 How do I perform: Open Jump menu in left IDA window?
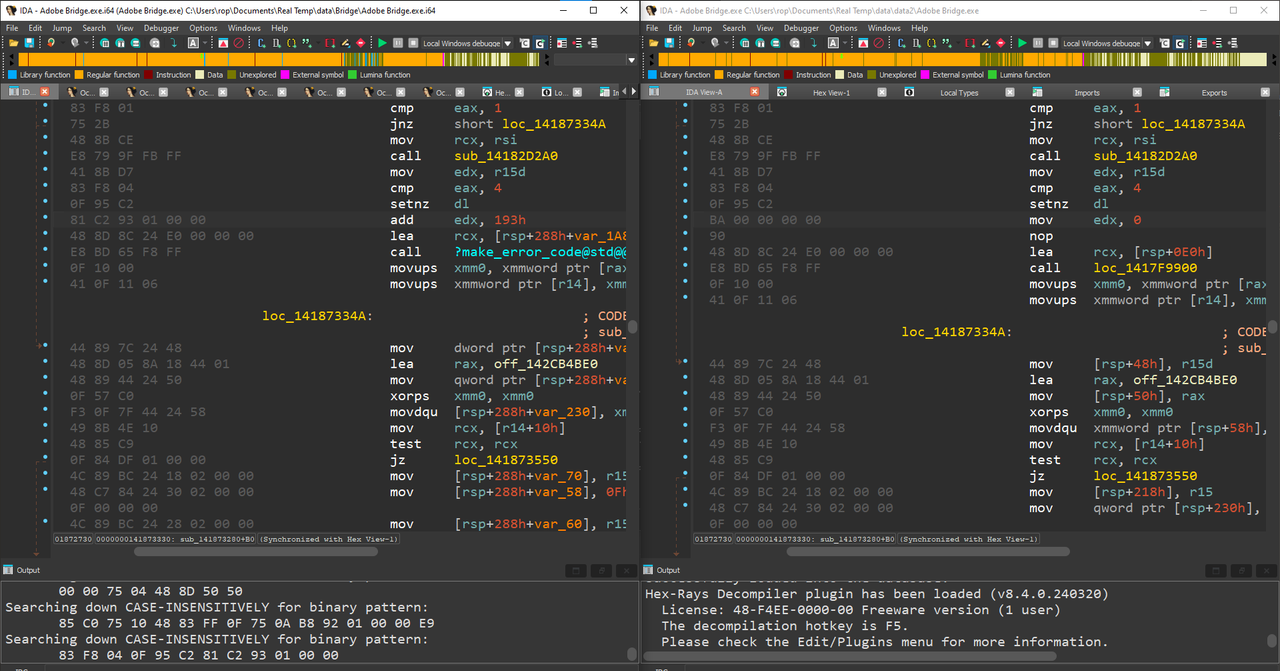pos(61,28)
